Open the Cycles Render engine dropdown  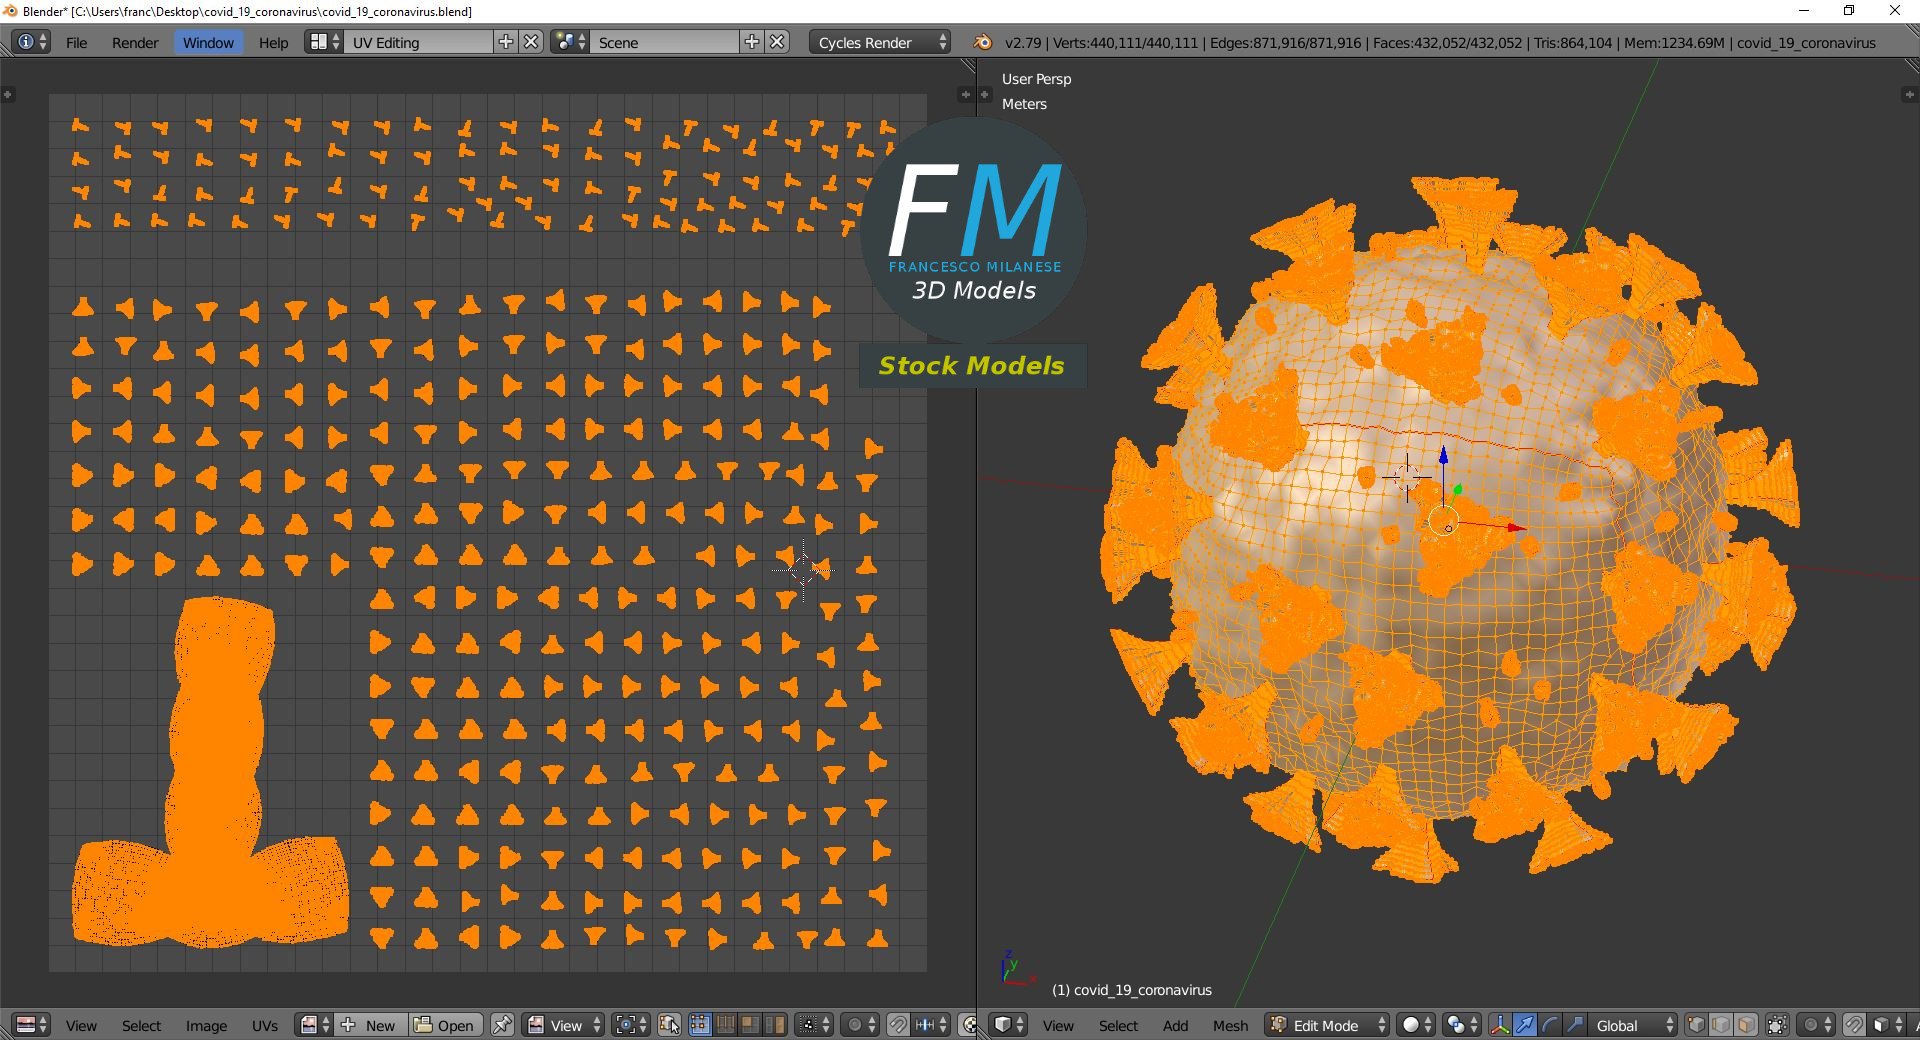pyautogui.click(x=880, y=42)
